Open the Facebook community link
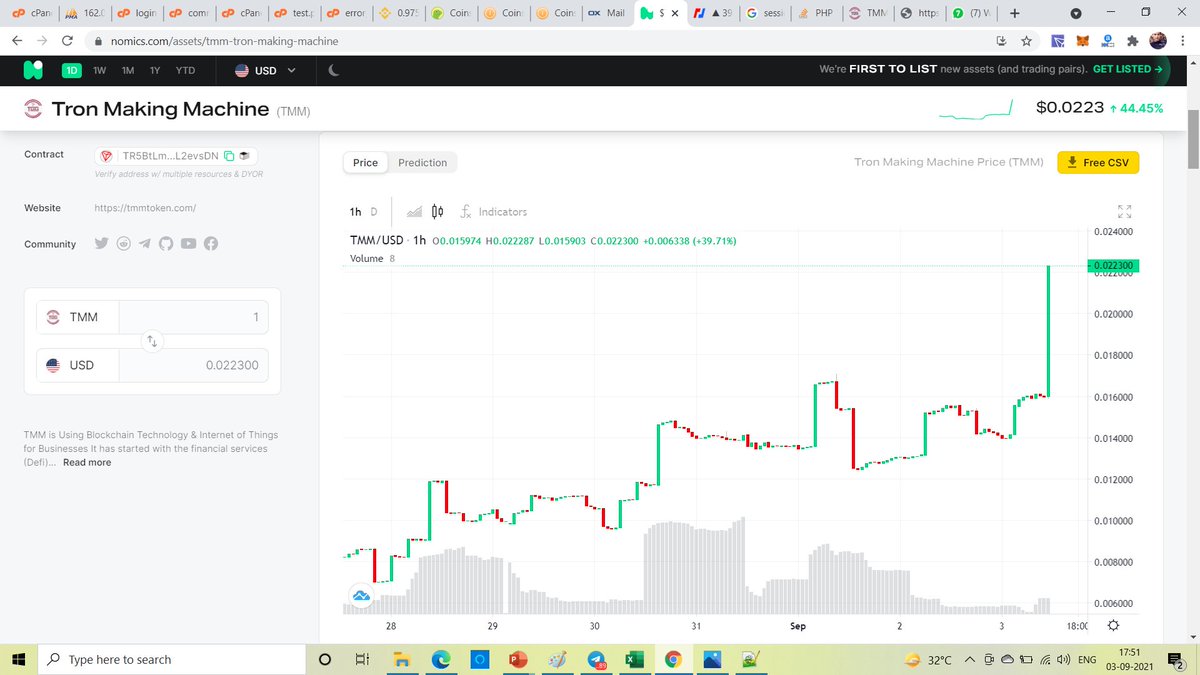1200x675 pixels. [x=211, y=244]
